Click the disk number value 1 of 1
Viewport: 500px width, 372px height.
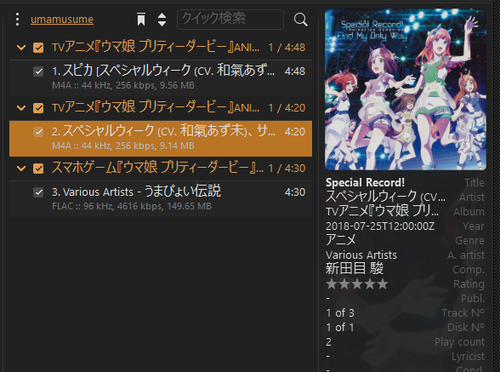(340, 328)
